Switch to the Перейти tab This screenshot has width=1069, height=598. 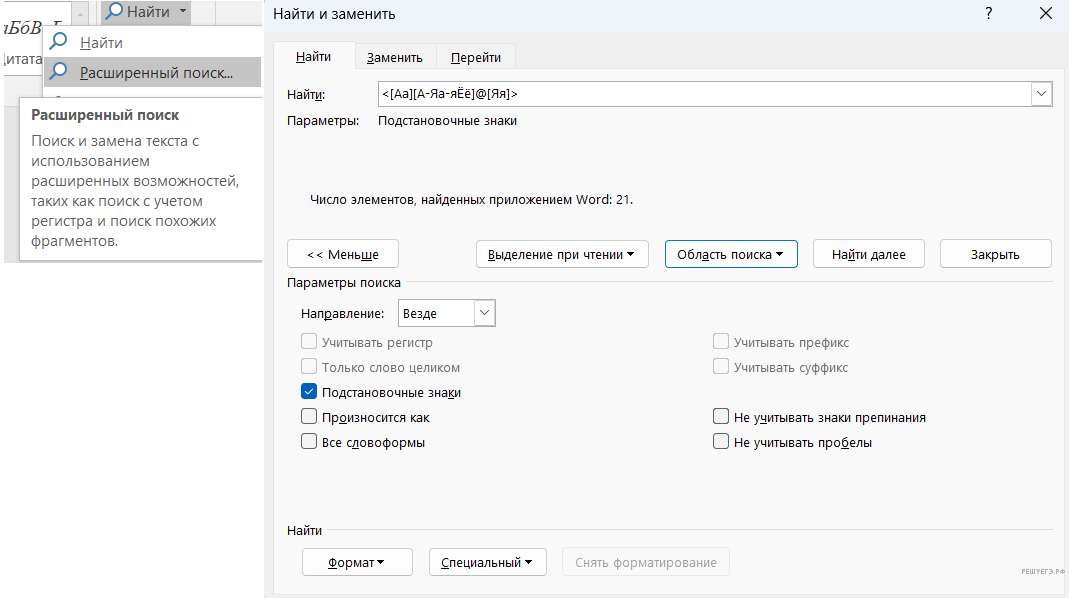pos(476,58)
